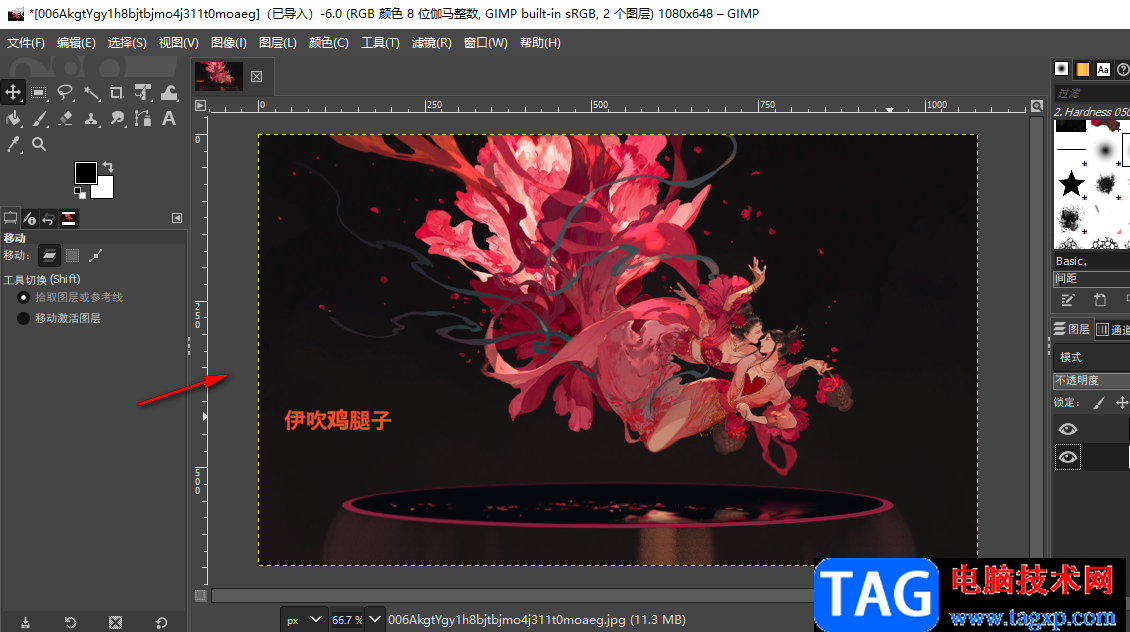Open the 帮助(H) menu
1130x632 pixels.
[540, 43]
